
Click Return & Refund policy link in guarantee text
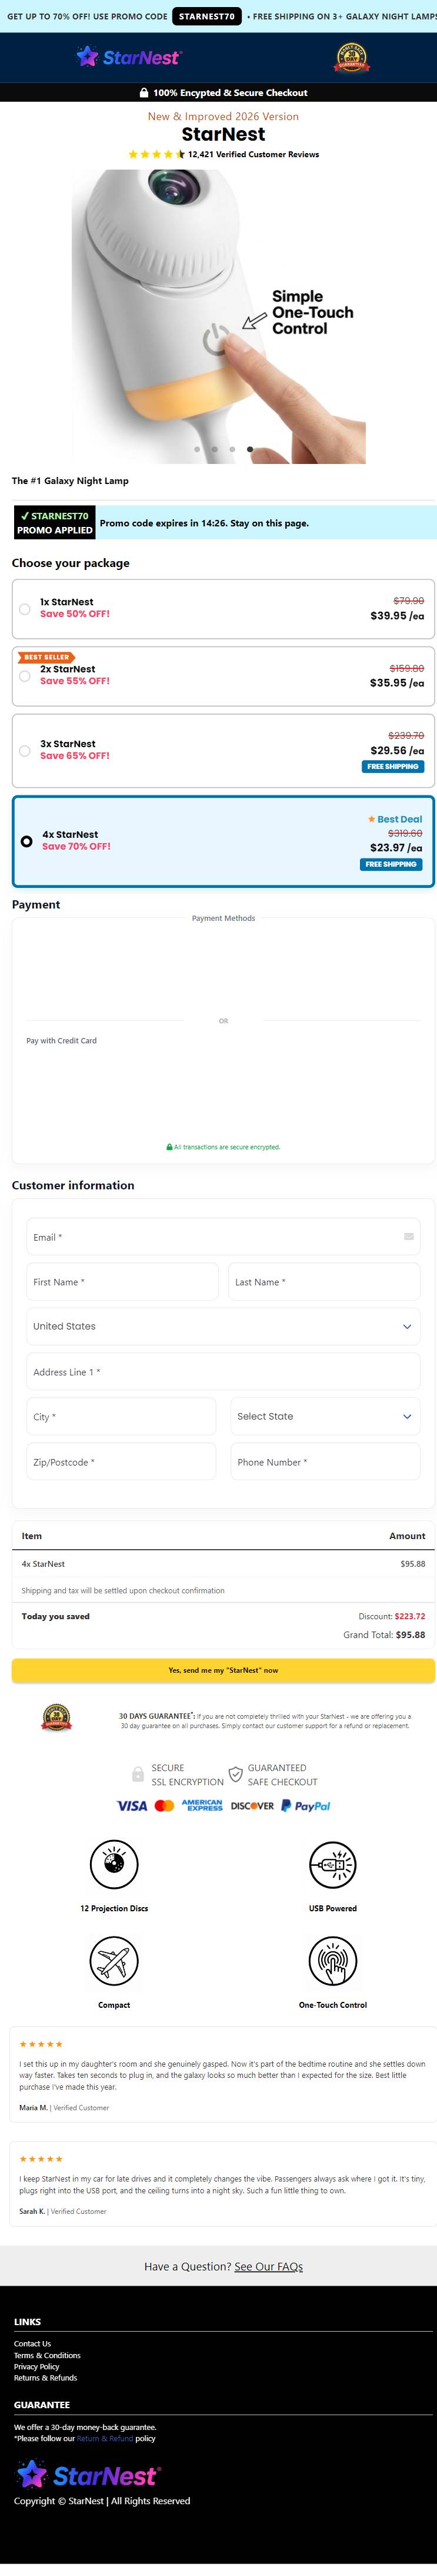pos(105,2438)
